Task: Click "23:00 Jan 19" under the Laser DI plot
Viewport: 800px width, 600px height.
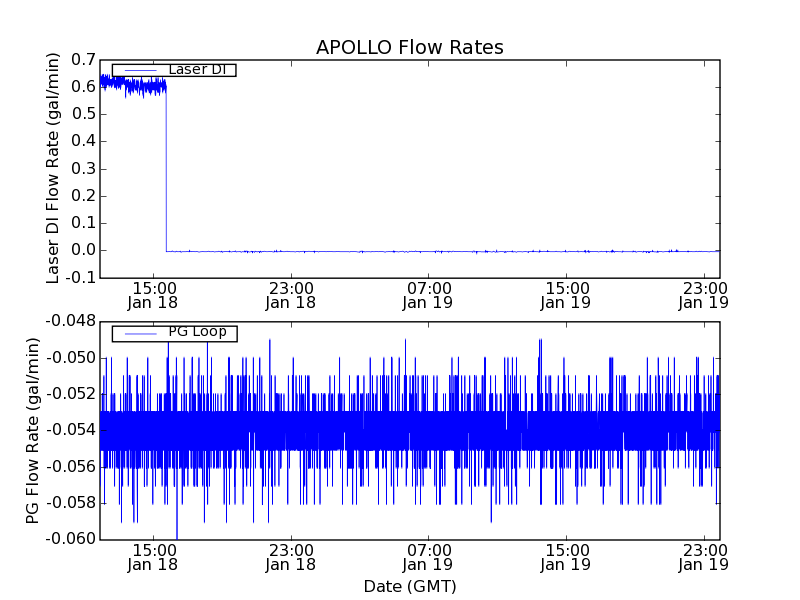Action: tap(704, 296)
